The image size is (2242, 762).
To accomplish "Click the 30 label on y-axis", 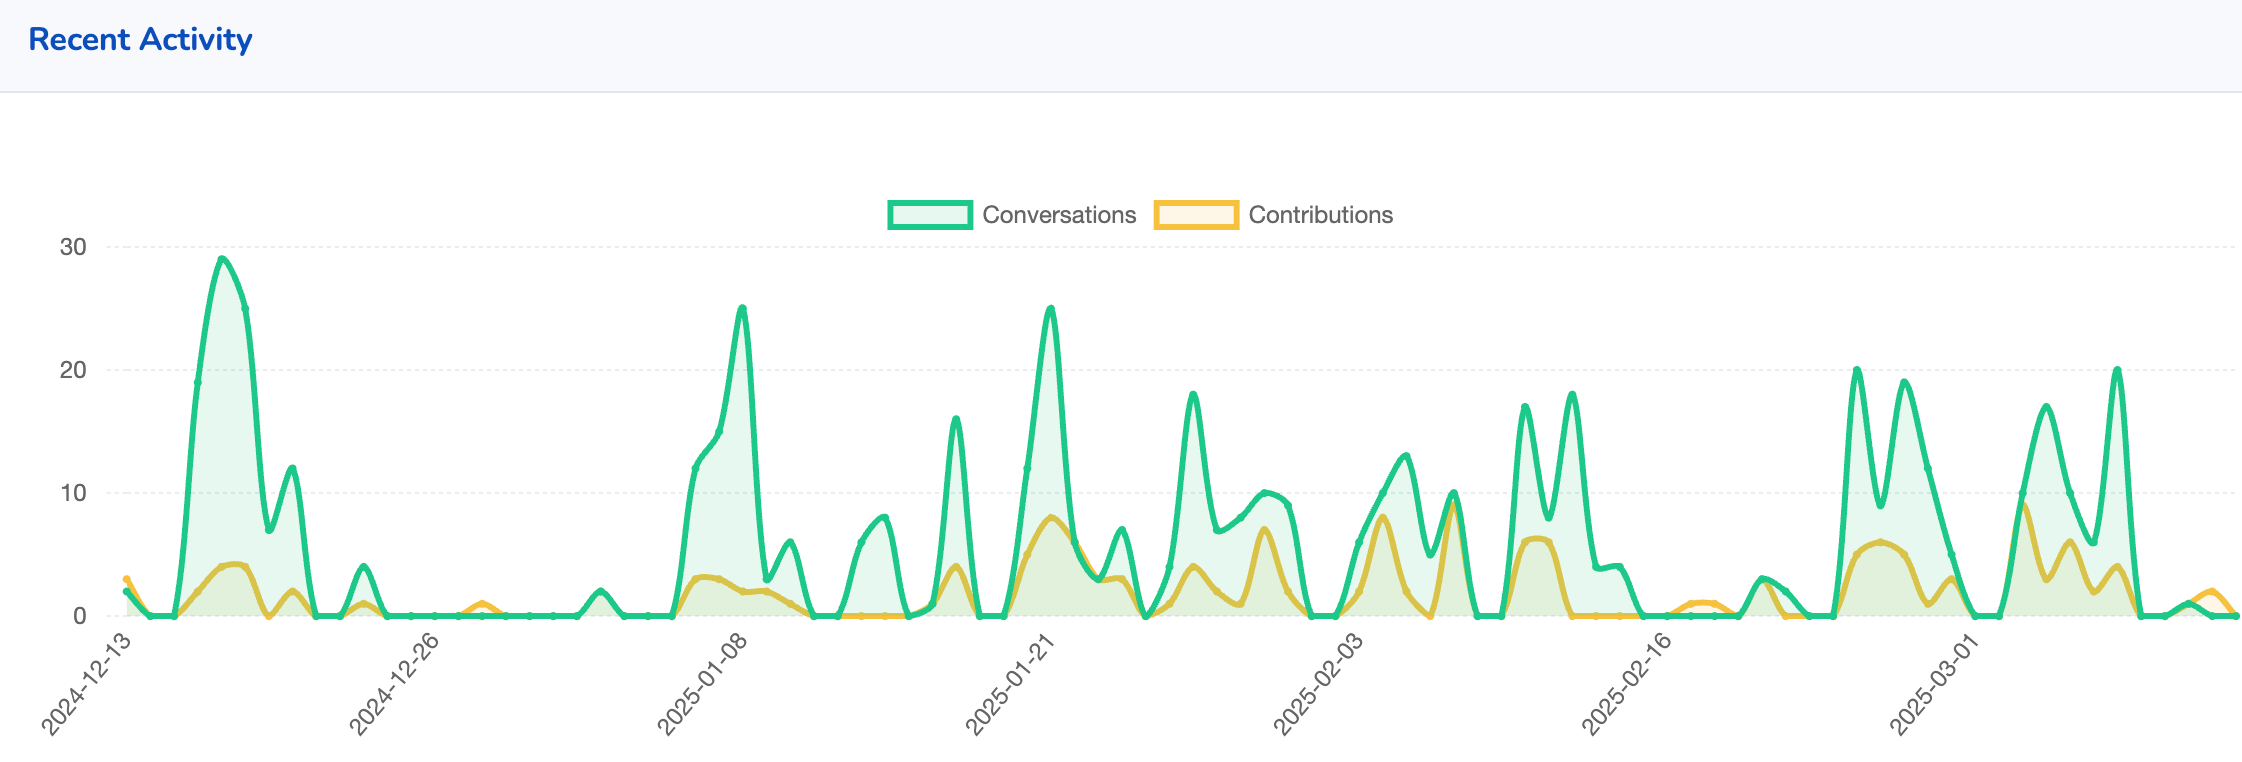I will [x=73, y=247].
